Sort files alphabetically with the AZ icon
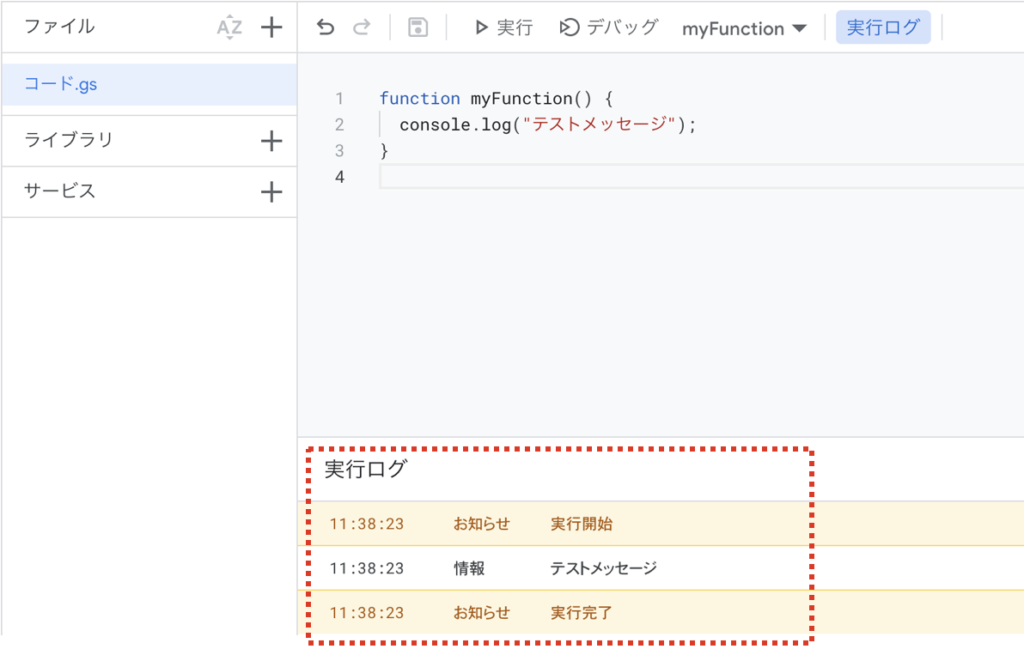Image resolution: width=1024 pixels, height=649 pixels. 229,27
